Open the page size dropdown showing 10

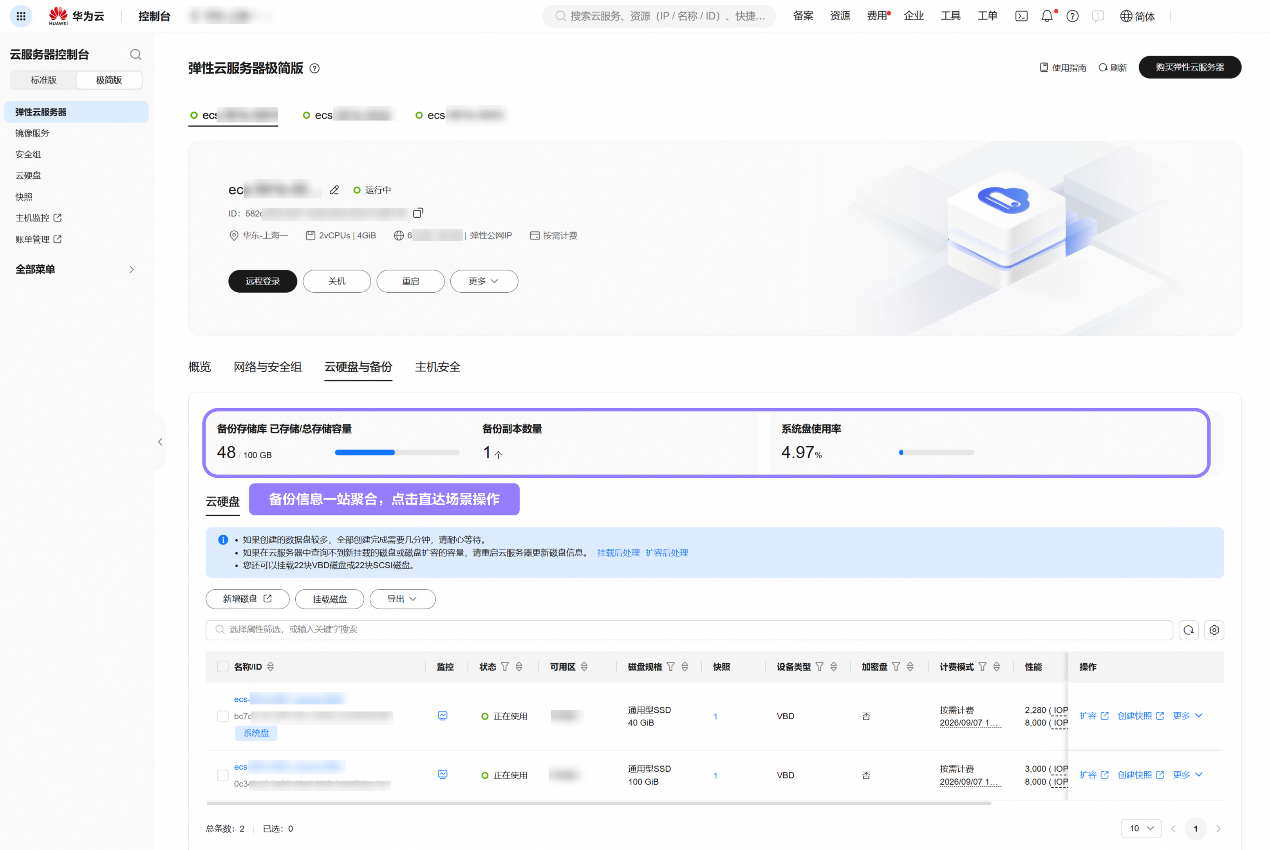coord(1141,828)
